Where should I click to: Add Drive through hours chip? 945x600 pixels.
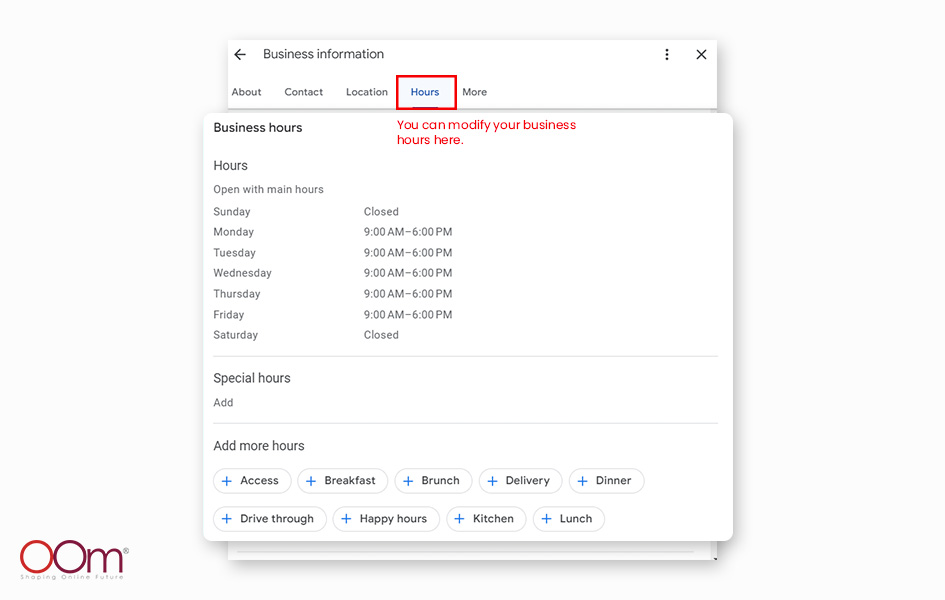[x=269, y=519]
